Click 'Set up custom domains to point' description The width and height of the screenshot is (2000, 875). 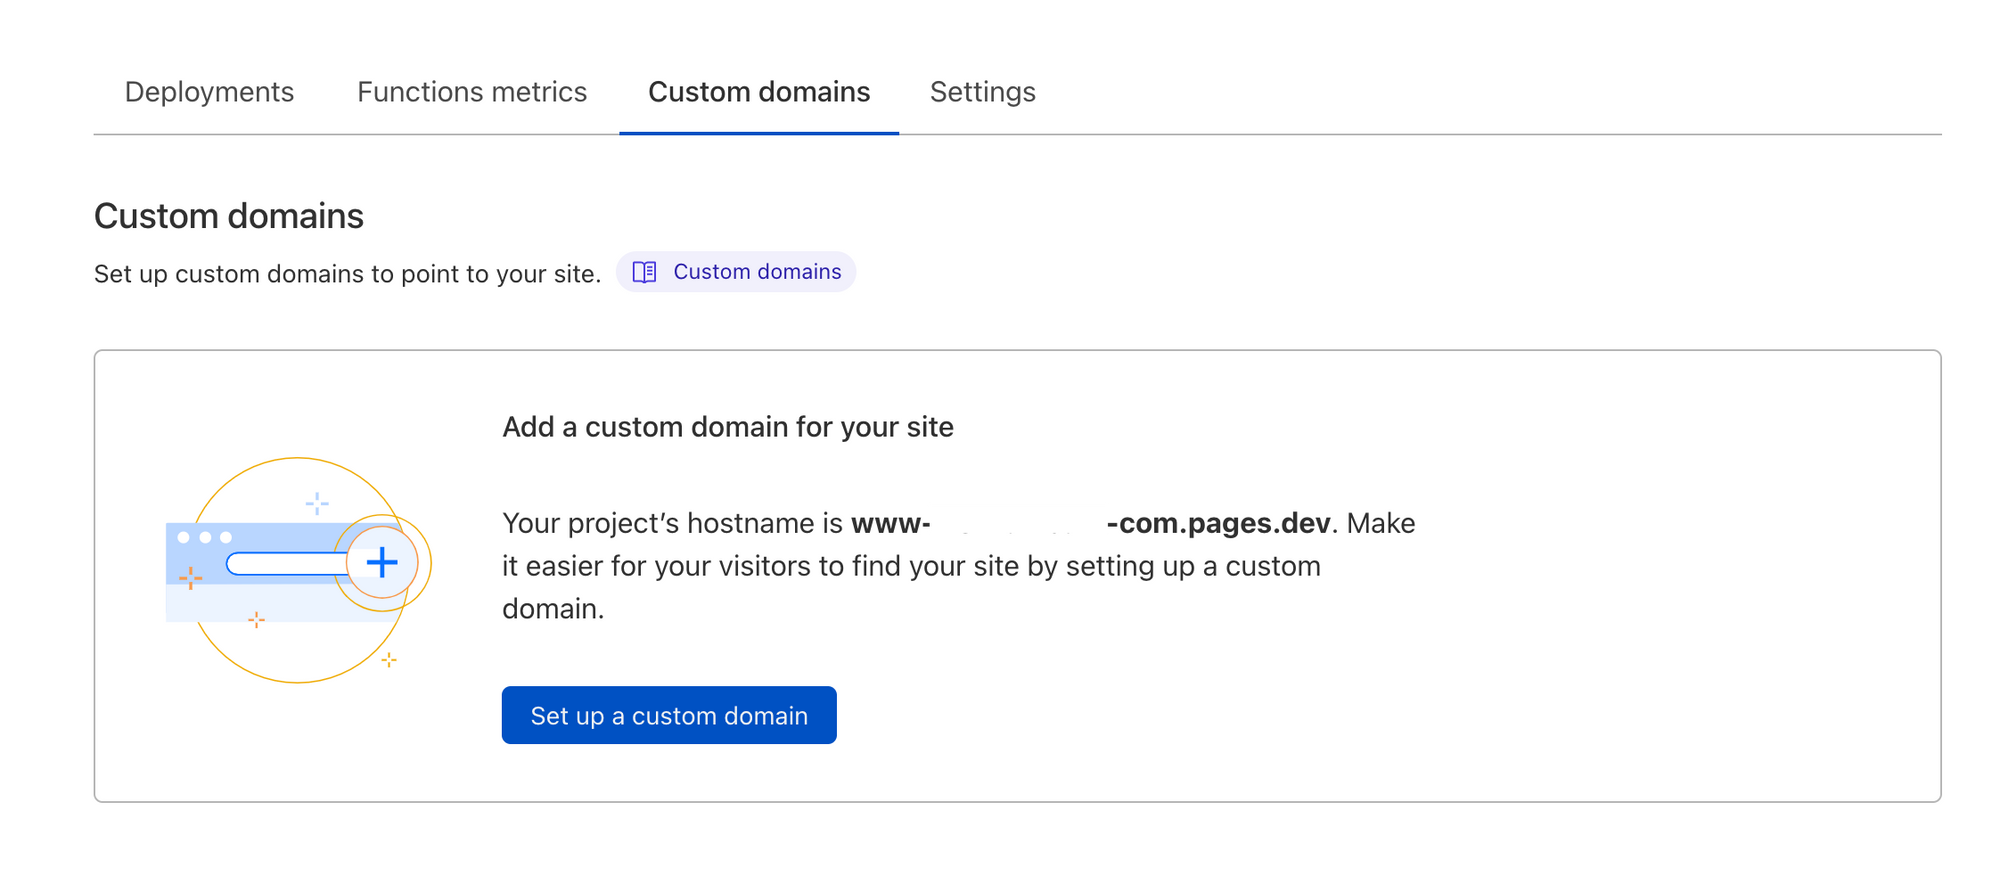[x=347, y=274]
